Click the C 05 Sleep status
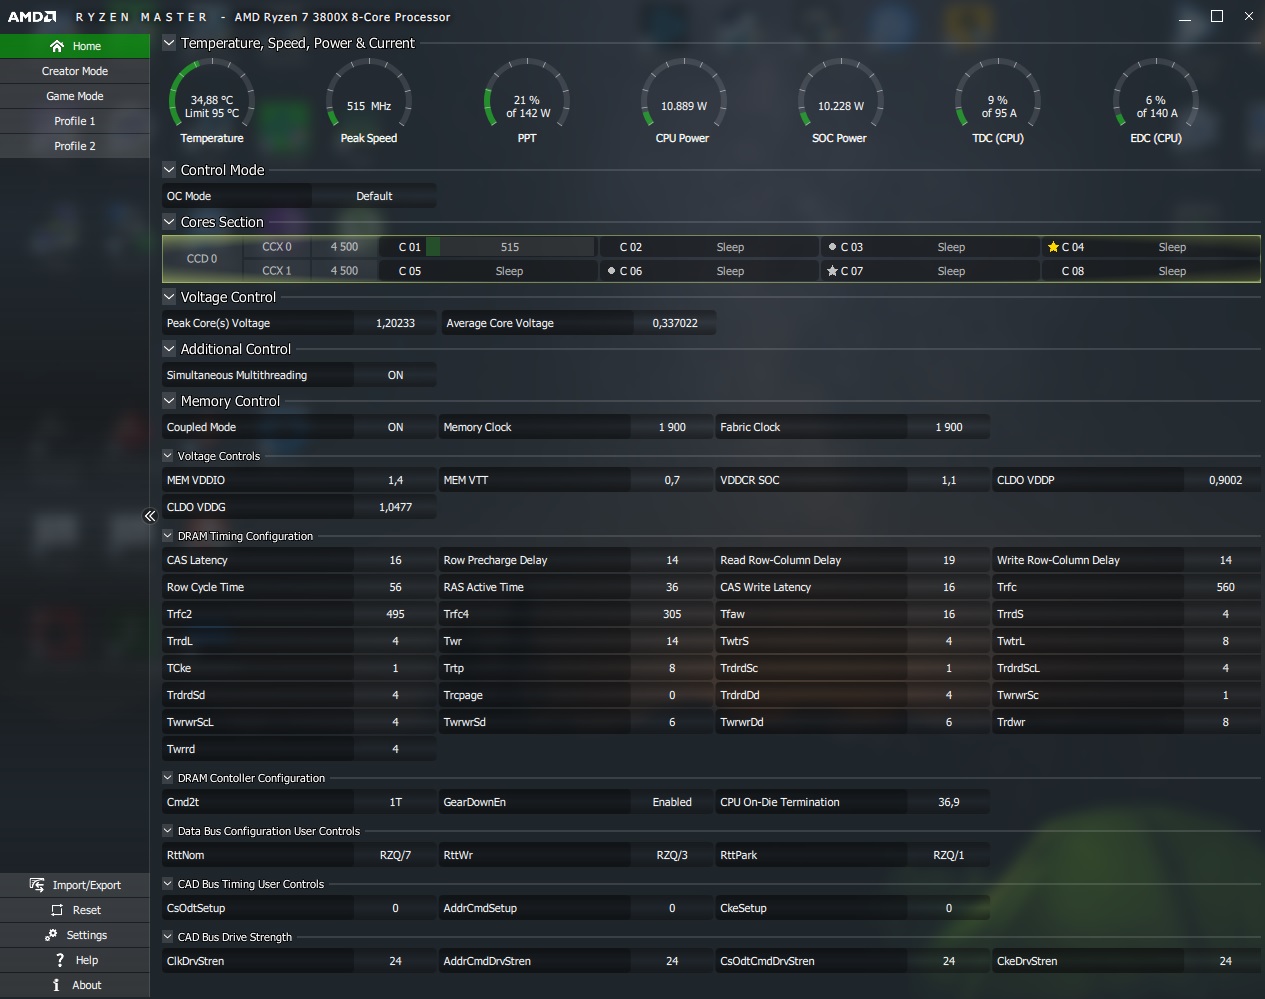Image resolution: width=1265 pixels, height=999 pixels. 509,271
